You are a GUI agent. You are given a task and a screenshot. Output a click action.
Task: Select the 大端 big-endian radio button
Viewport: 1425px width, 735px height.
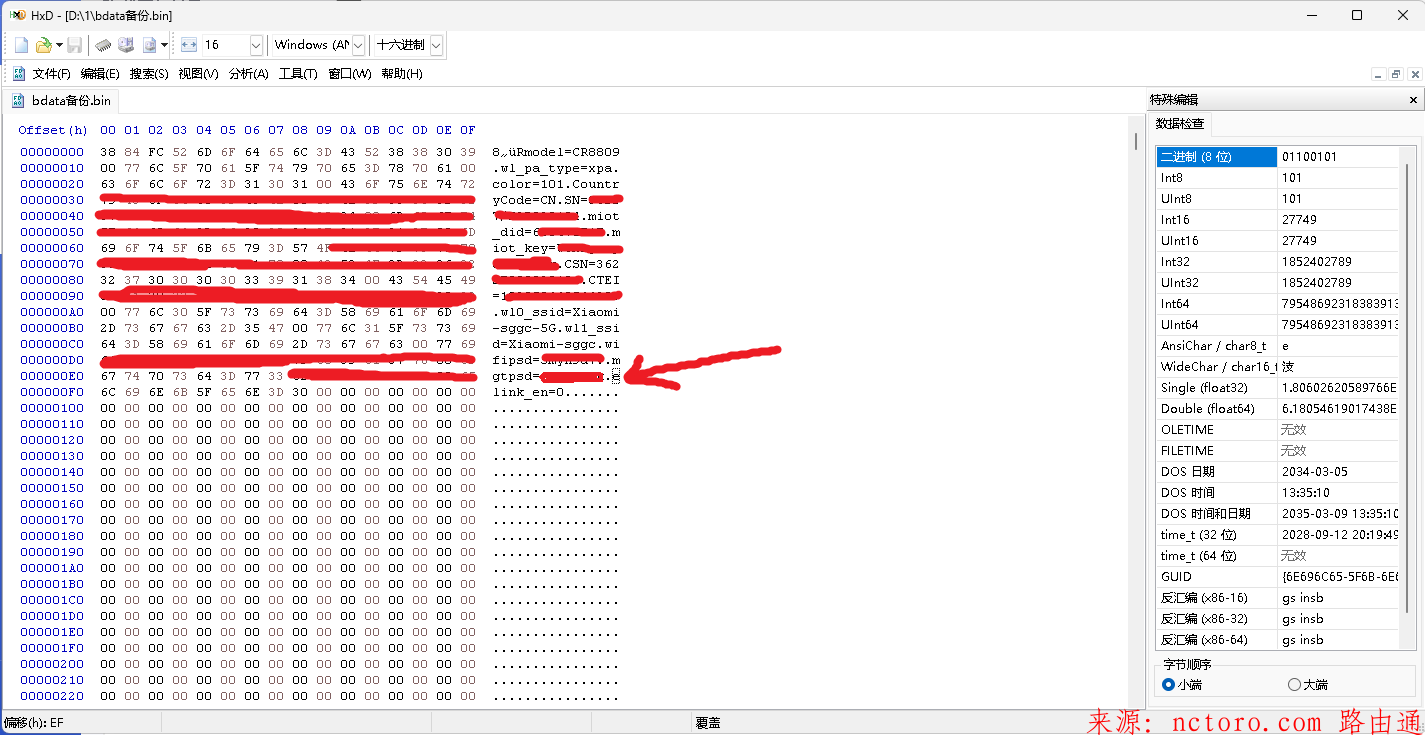tap(1294, 685)
